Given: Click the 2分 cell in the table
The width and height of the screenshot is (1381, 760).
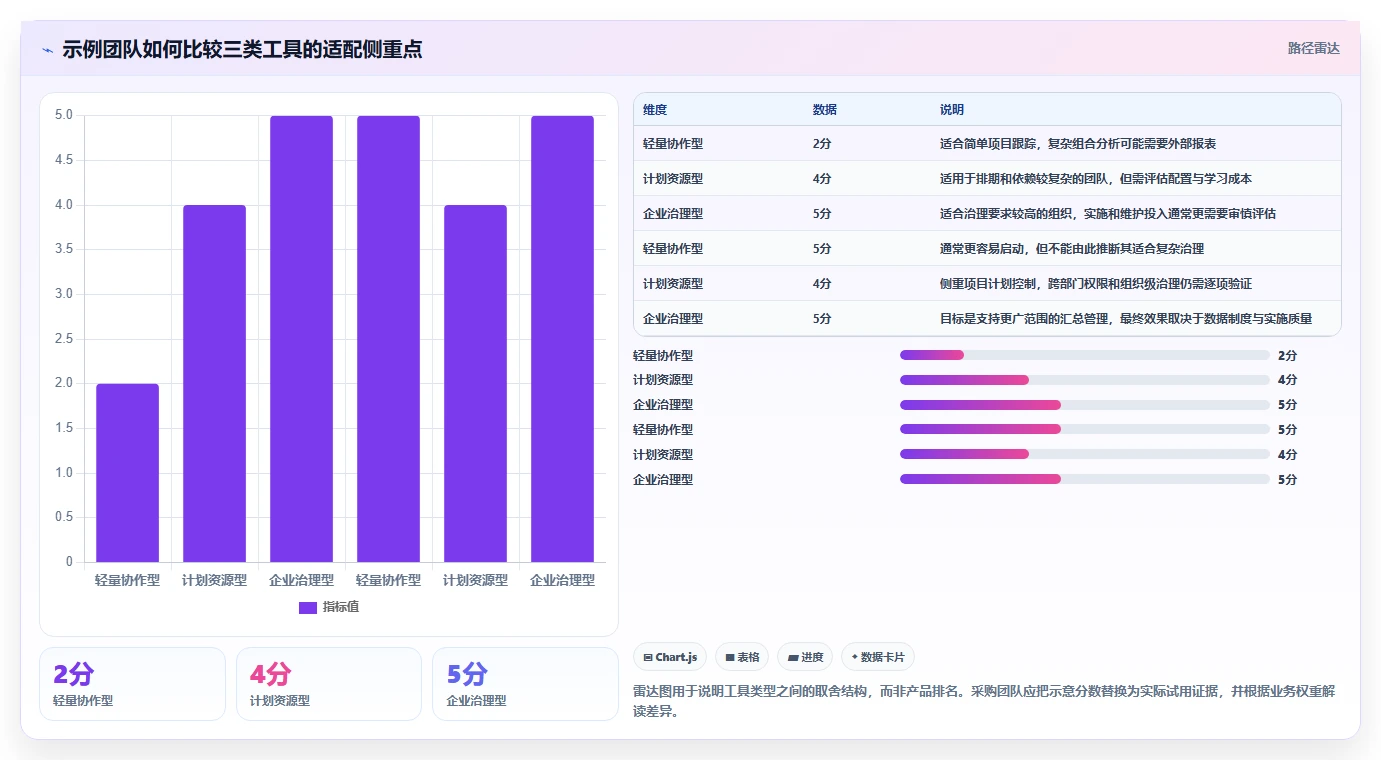Looking at the screenshot, I should tap(822, 144).
